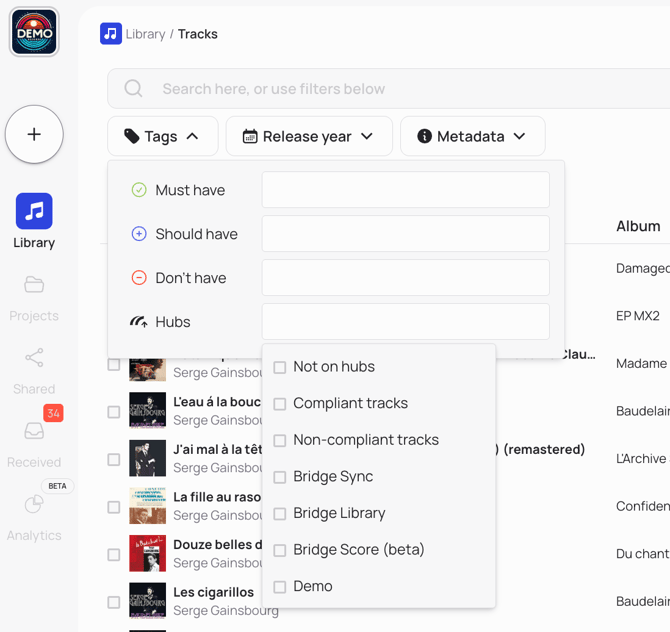
Task: Go to Library in the breadcrumb
Action: click(146, 34)
